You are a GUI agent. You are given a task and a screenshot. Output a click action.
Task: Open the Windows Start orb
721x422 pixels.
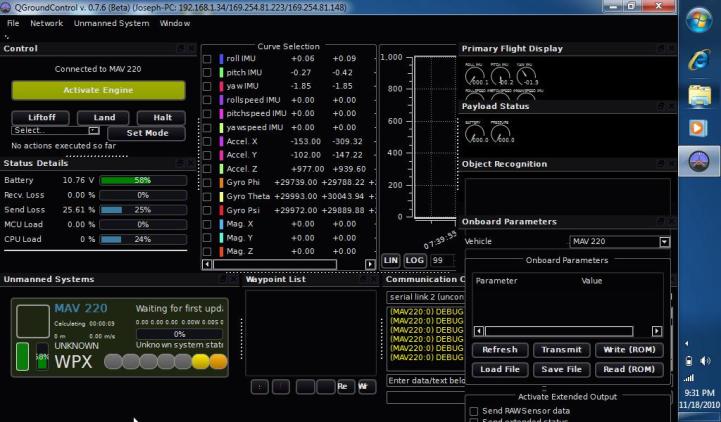[x=699, y=20]
